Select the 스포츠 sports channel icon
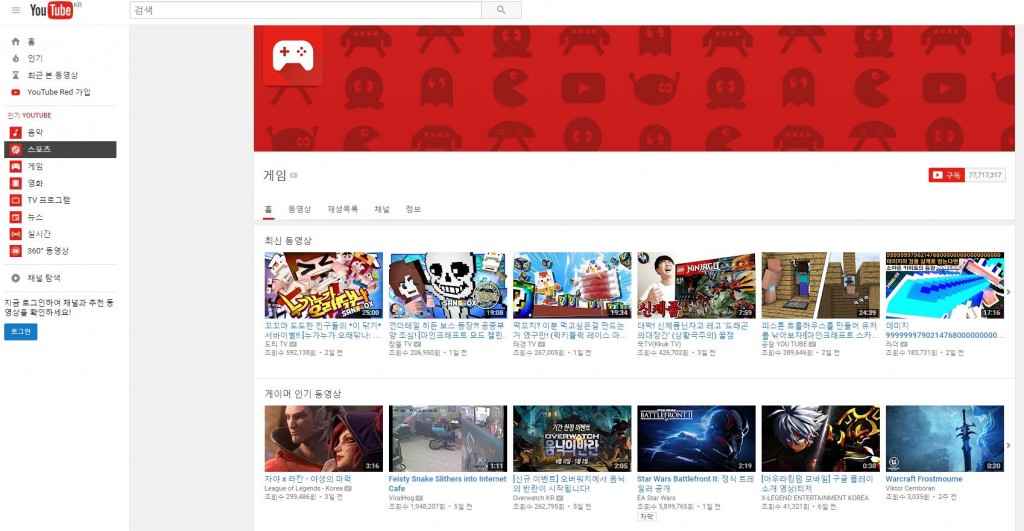This screenshot has width=1024, height=531. click(16, 150)
